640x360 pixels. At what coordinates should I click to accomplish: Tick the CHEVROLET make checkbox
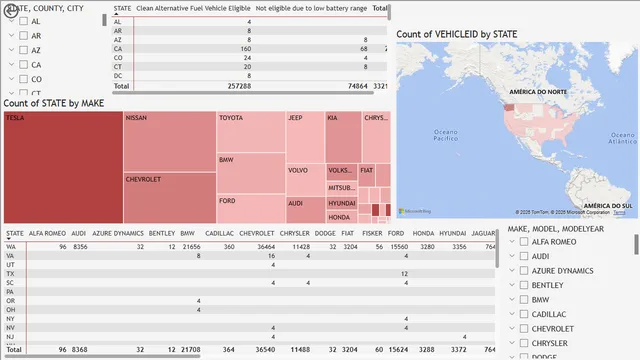(524, 329)
